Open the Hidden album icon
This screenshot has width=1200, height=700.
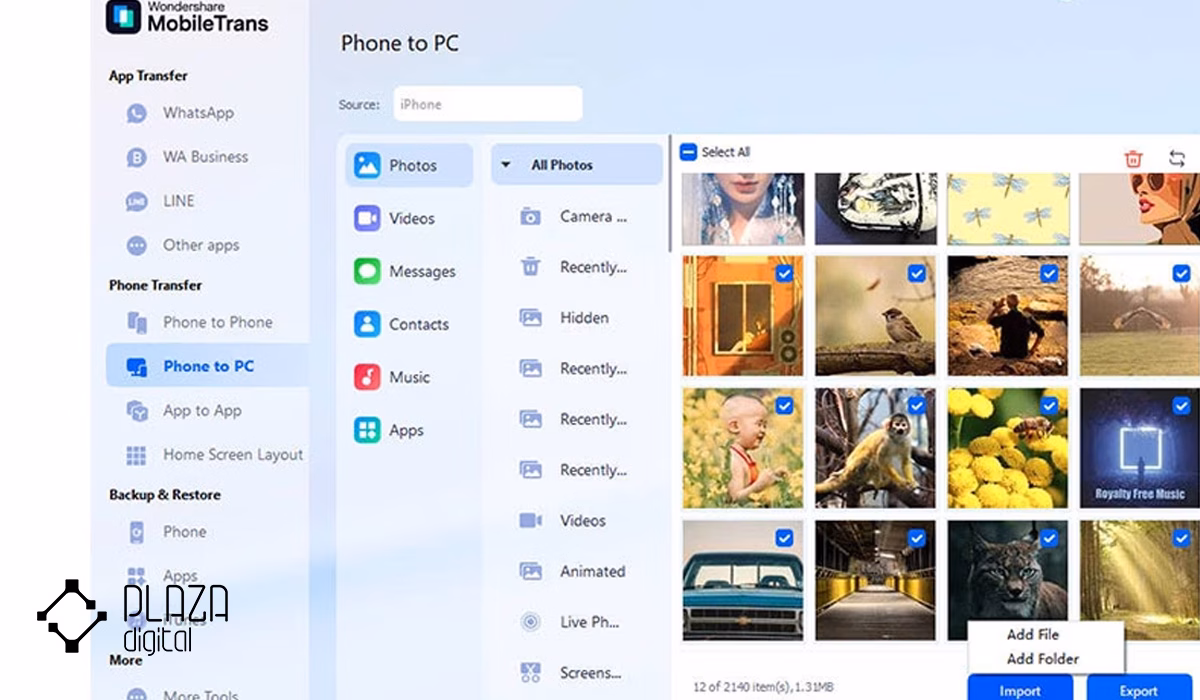tap(530, 317)
